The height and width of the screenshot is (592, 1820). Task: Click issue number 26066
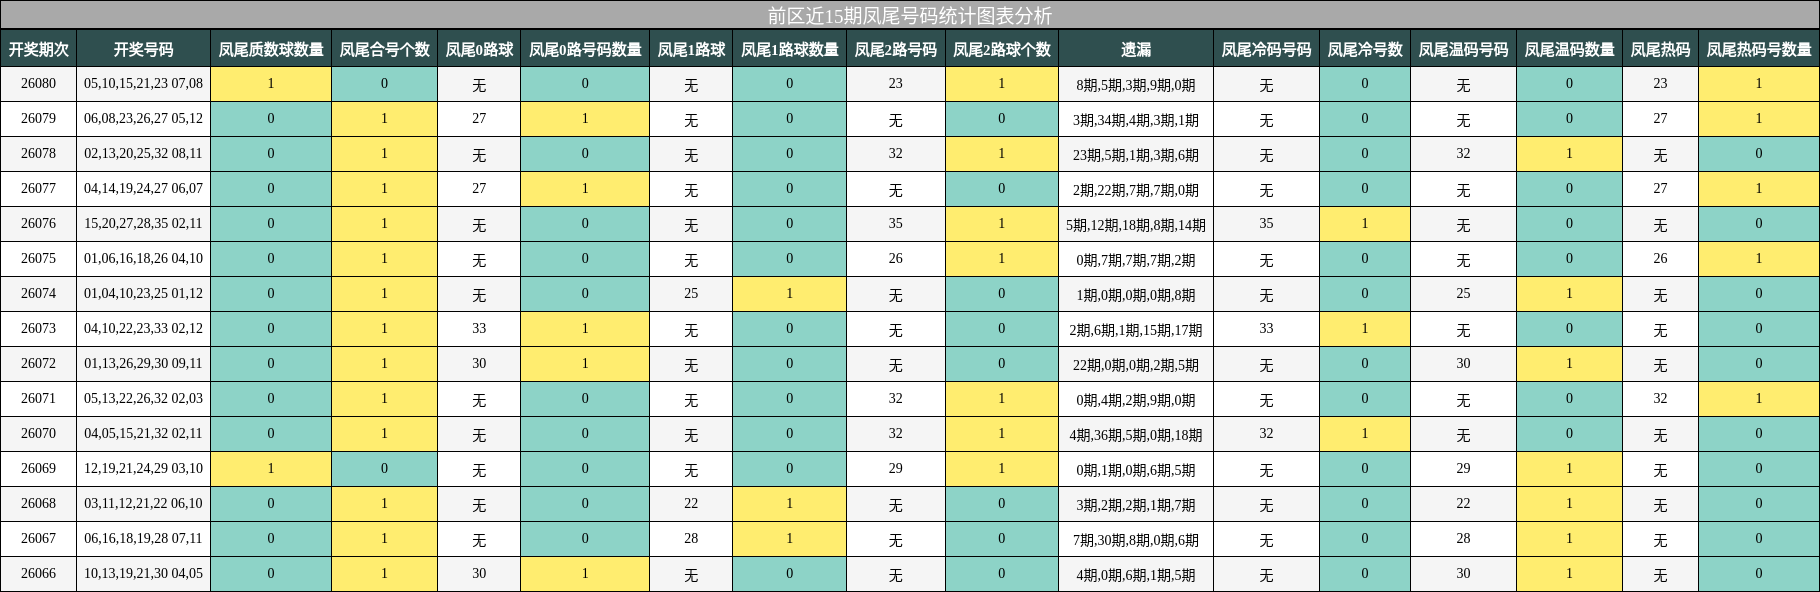pos(38,574)
